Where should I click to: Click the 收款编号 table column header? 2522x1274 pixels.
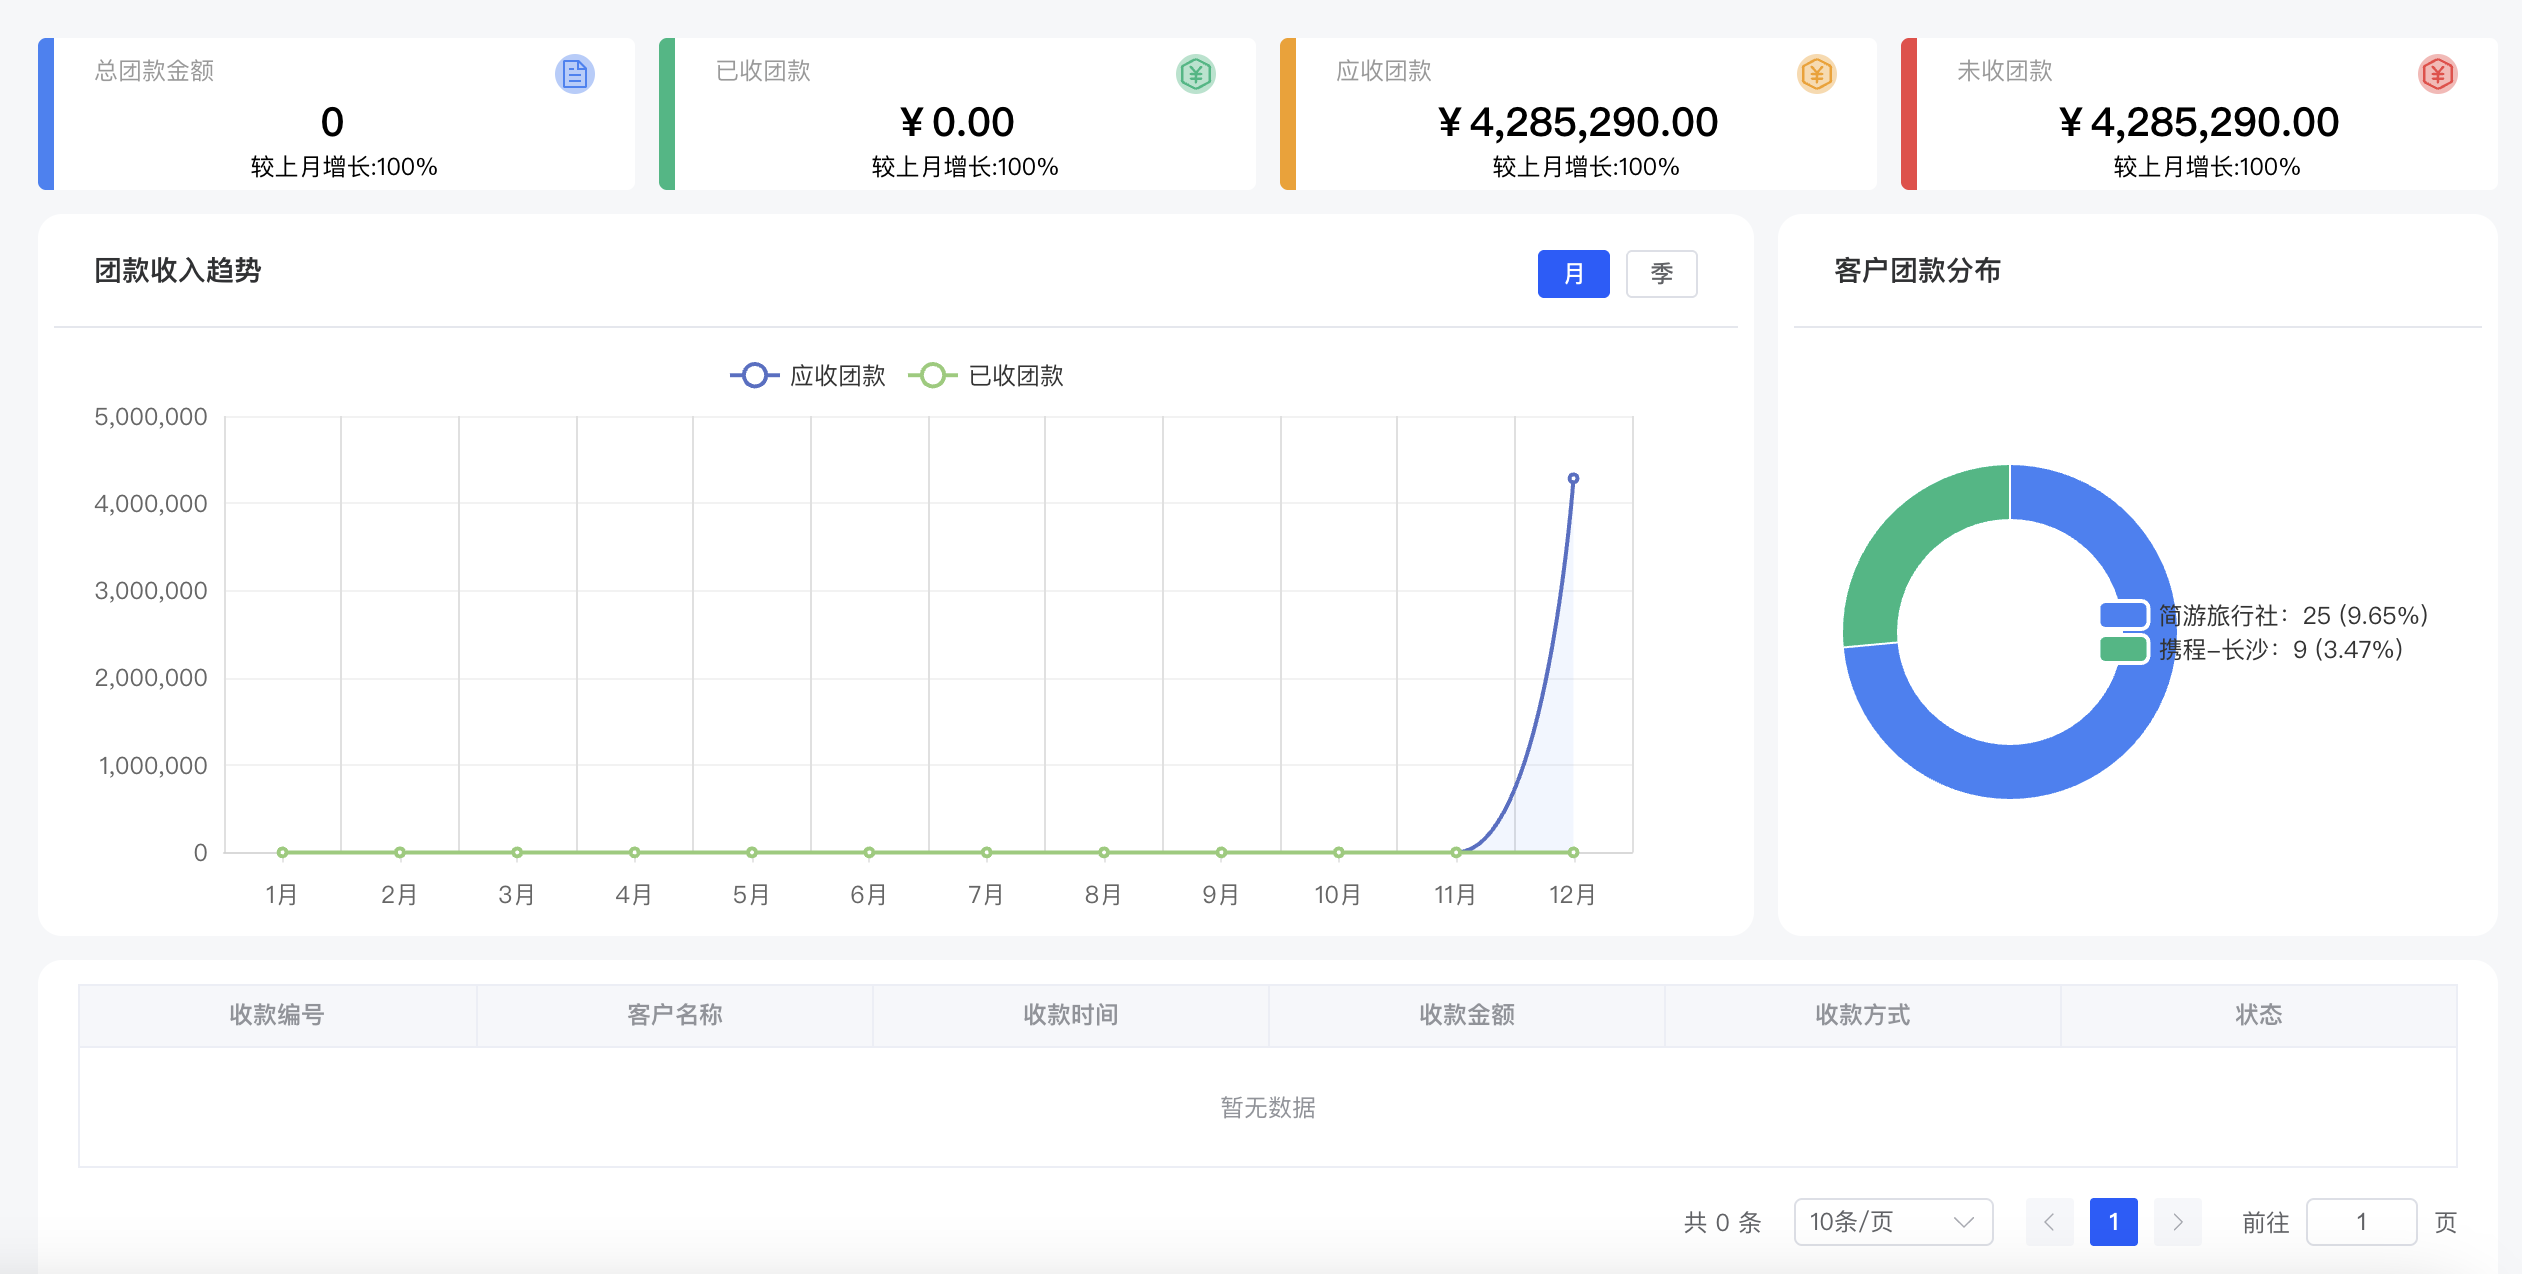click(278, 1014)
